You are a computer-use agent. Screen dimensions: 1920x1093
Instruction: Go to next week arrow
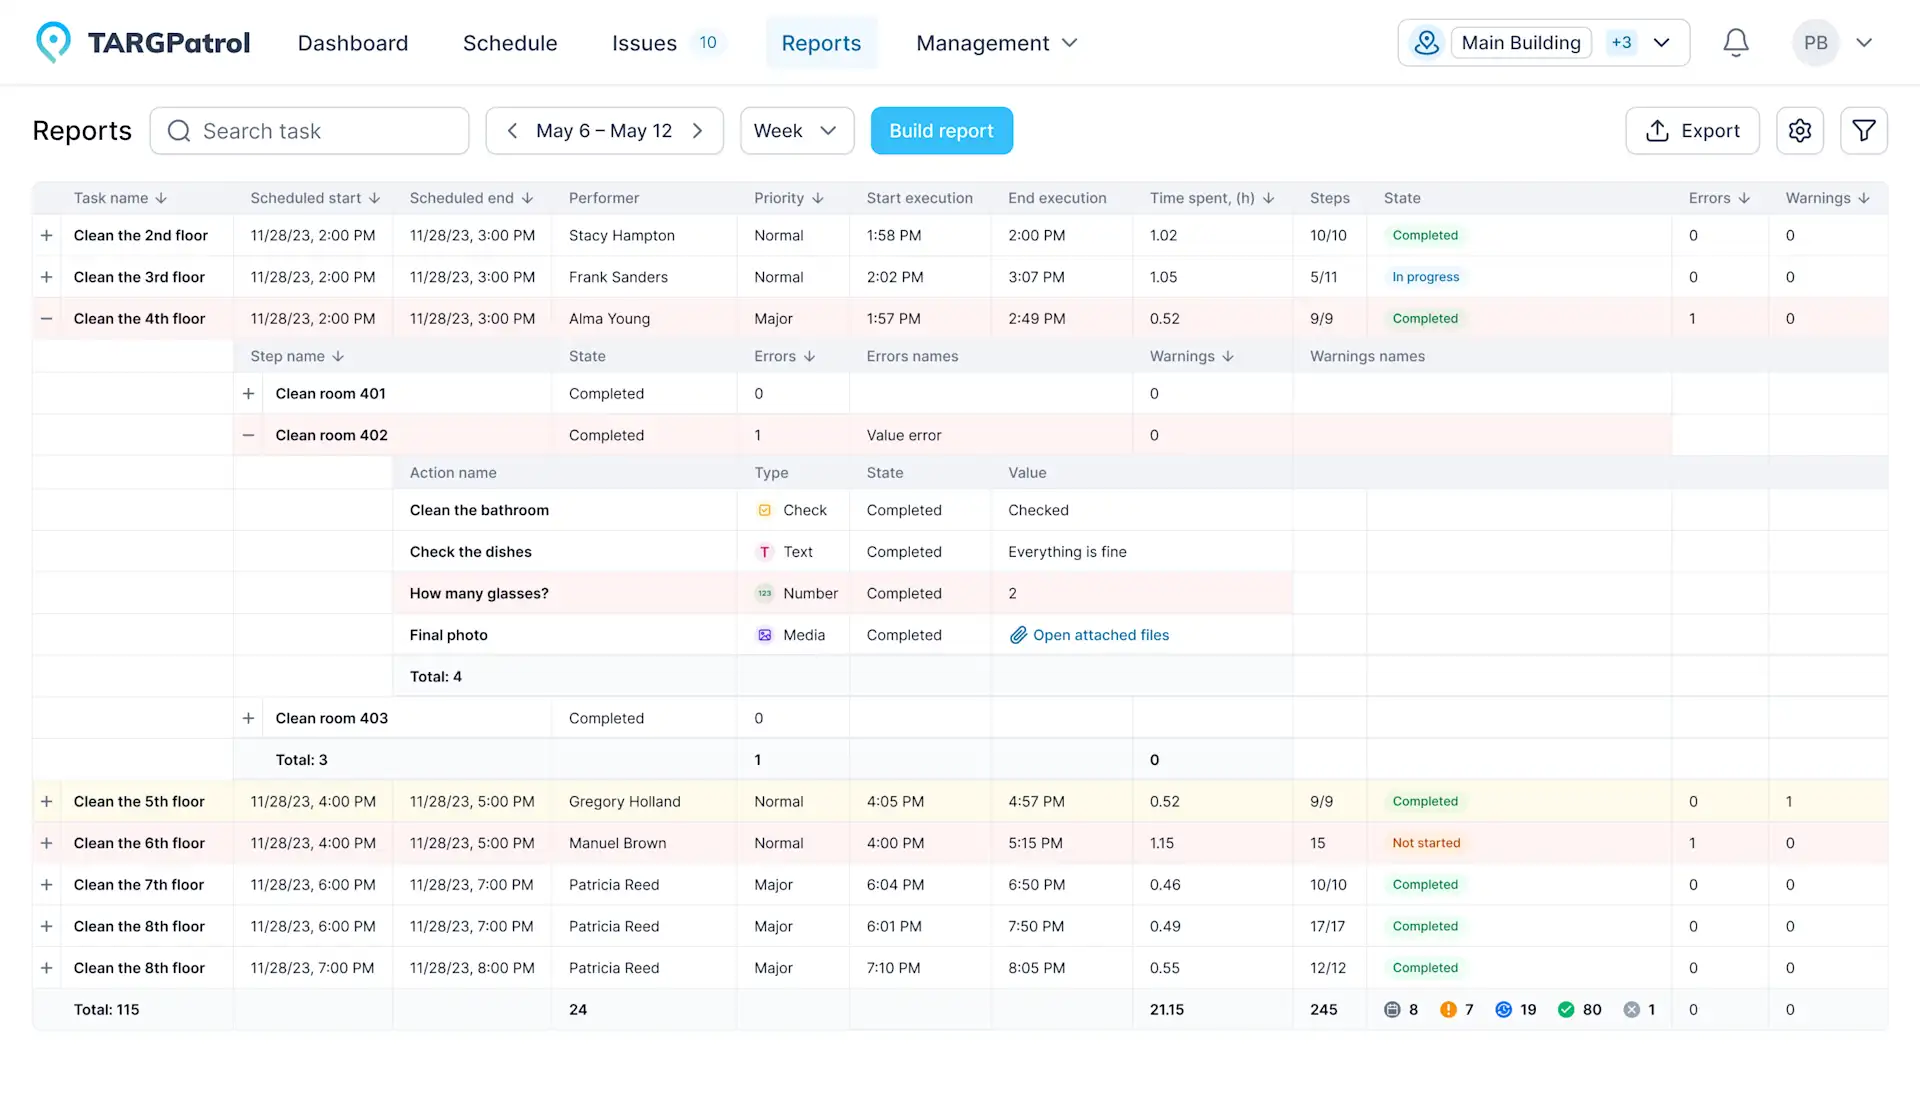point(698,131)
